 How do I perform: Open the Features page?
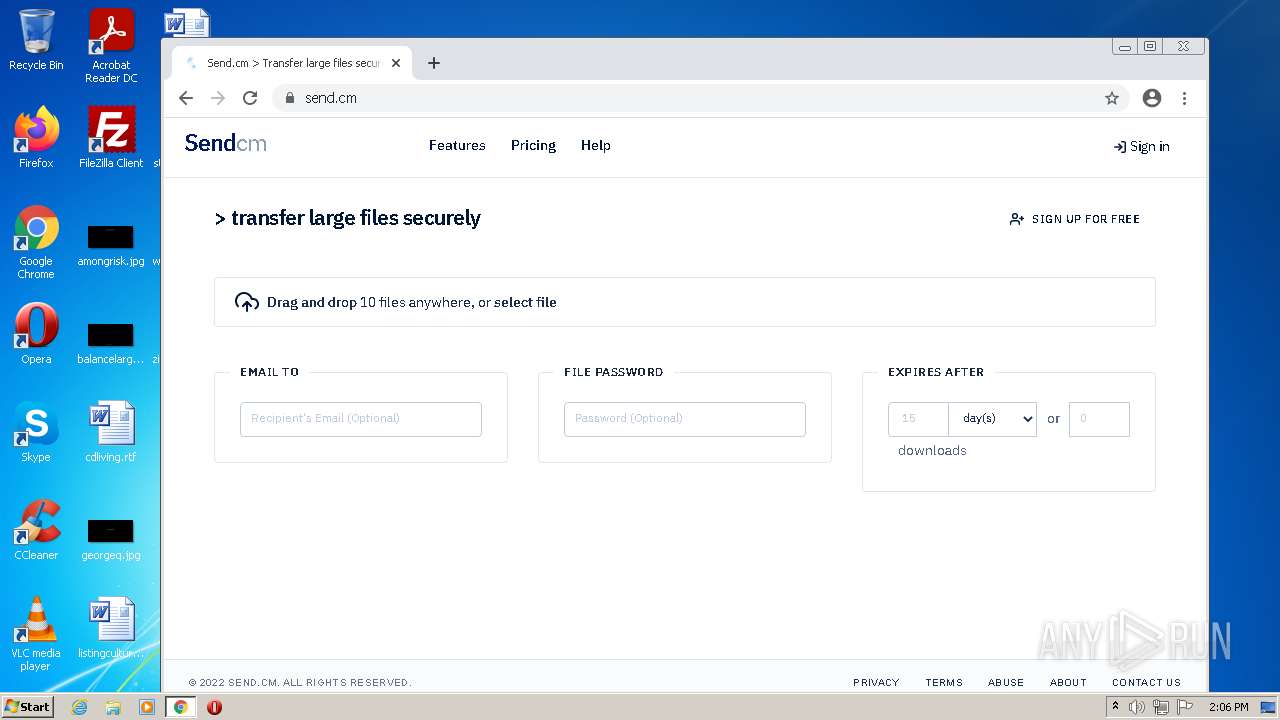[x=457, y=145]
